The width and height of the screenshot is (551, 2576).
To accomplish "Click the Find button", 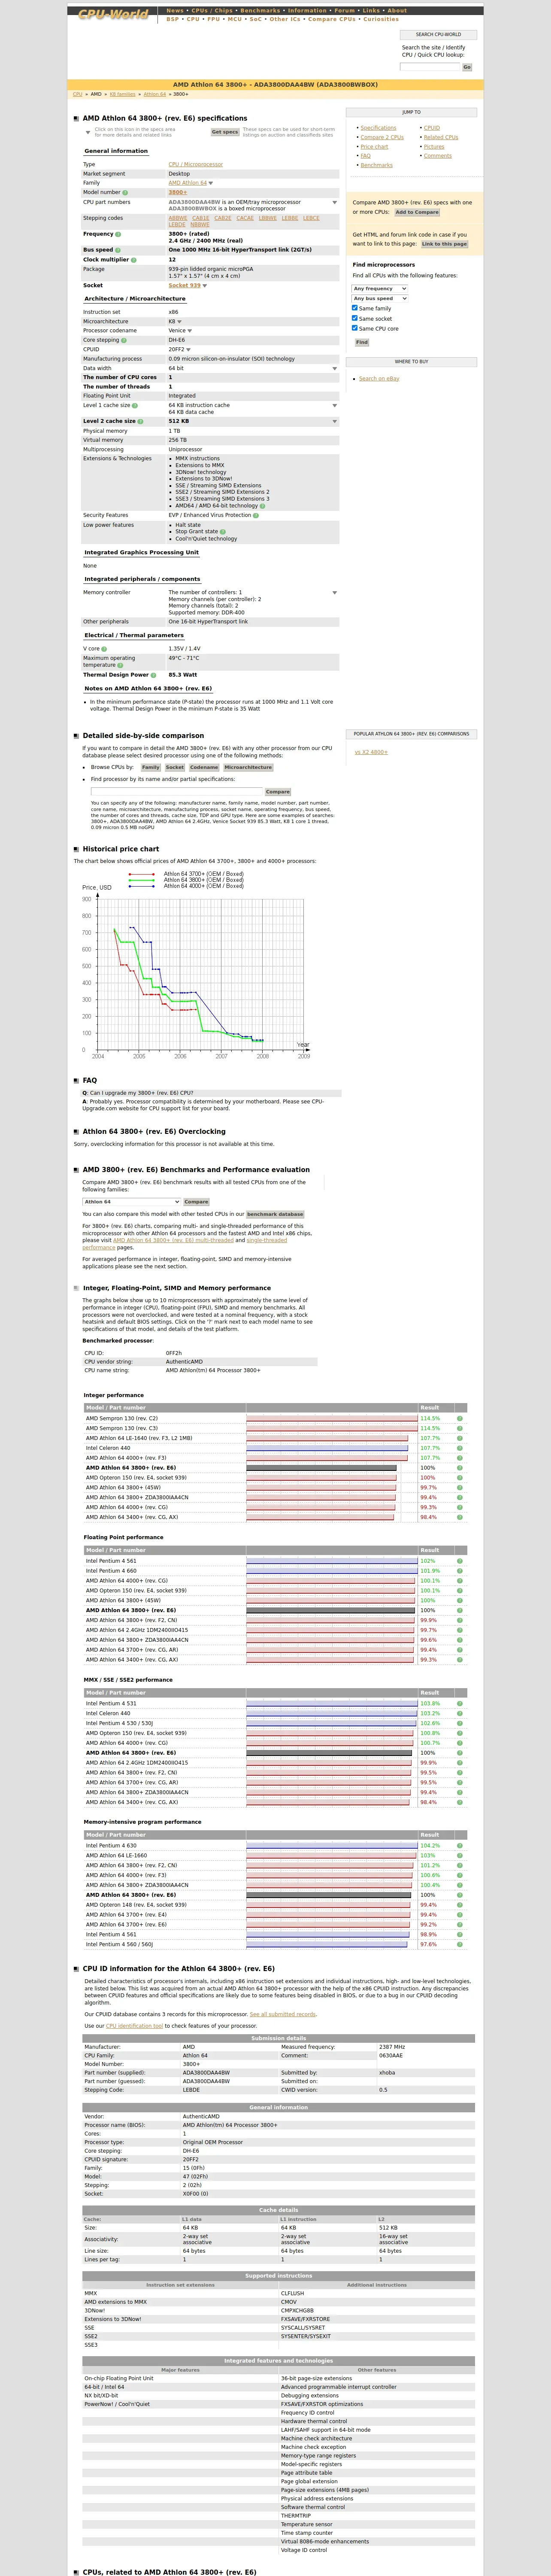I will click(362, 342).
